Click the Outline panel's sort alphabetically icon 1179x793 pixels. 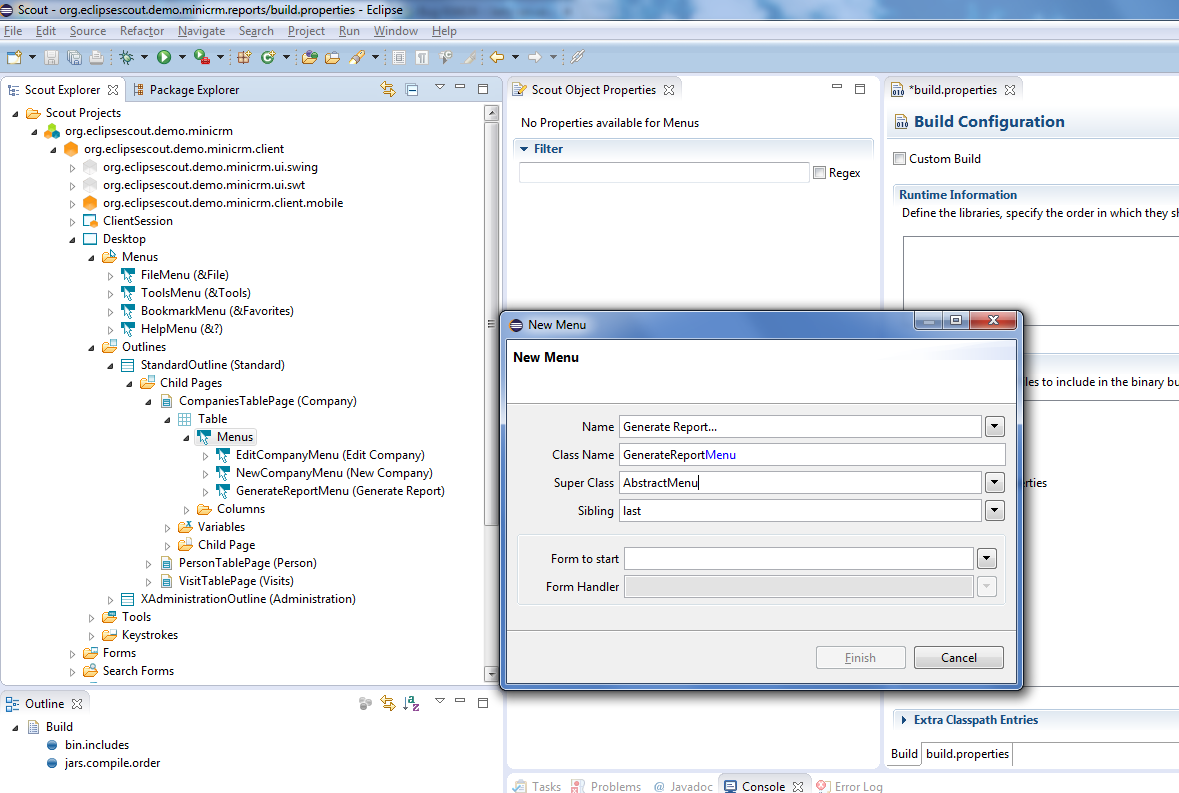point(411,704)
